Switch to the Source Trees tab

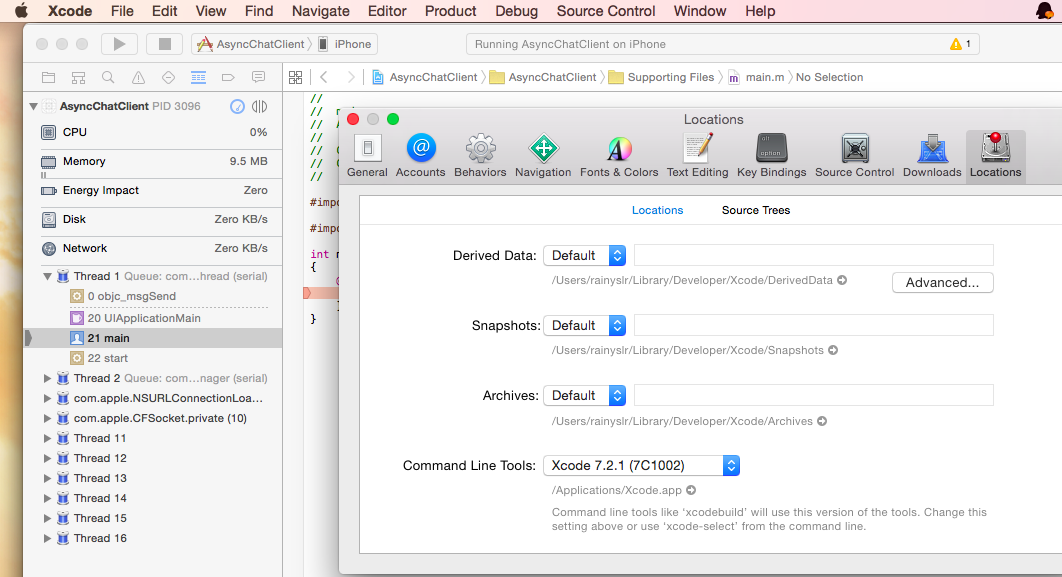(x=756, y=210)
